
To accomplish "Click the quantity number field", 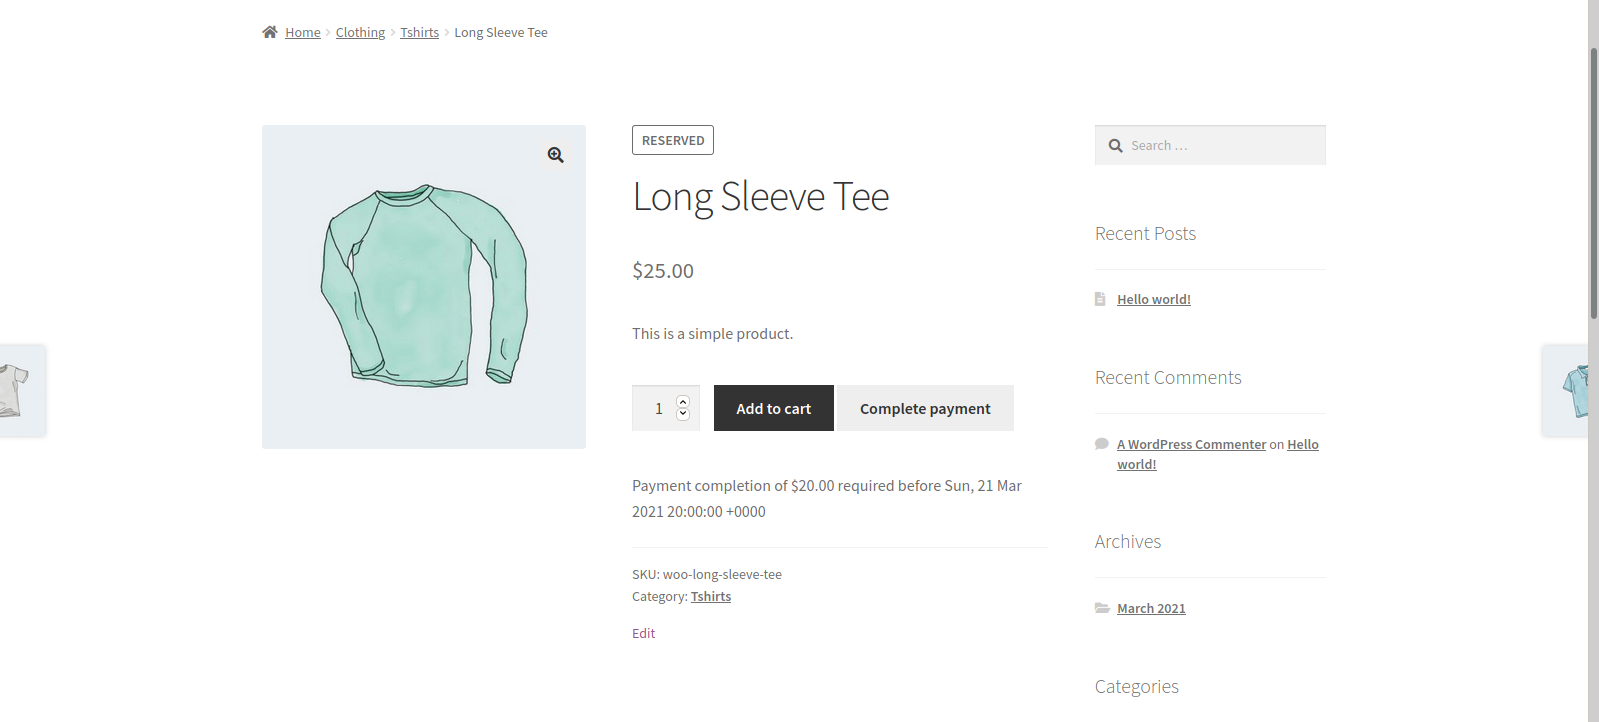I will pos(656,408).
